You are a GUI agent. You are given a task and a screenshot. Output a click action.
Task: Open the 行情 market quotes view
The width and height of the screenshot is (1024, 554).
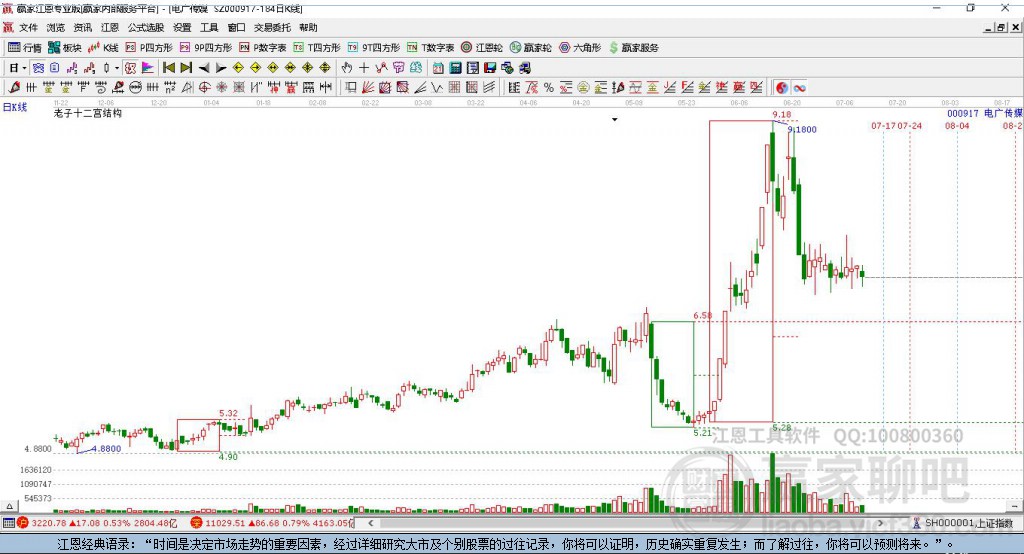[x=25, y=48]
